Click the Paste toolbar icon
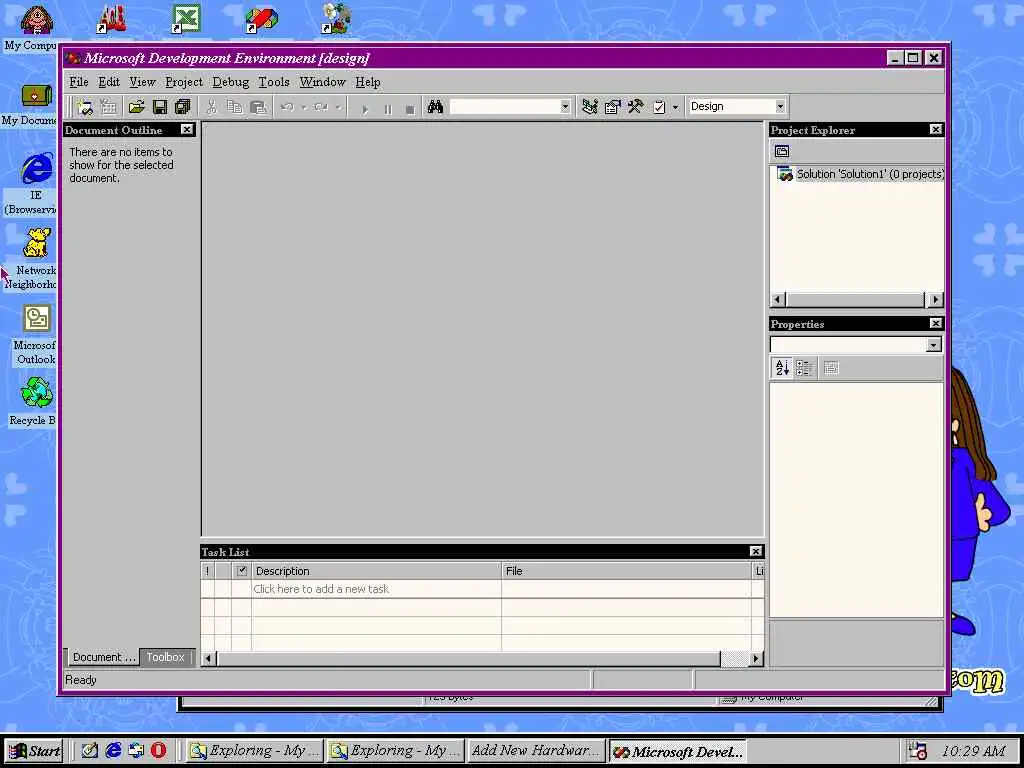 (x=258, y=107)
